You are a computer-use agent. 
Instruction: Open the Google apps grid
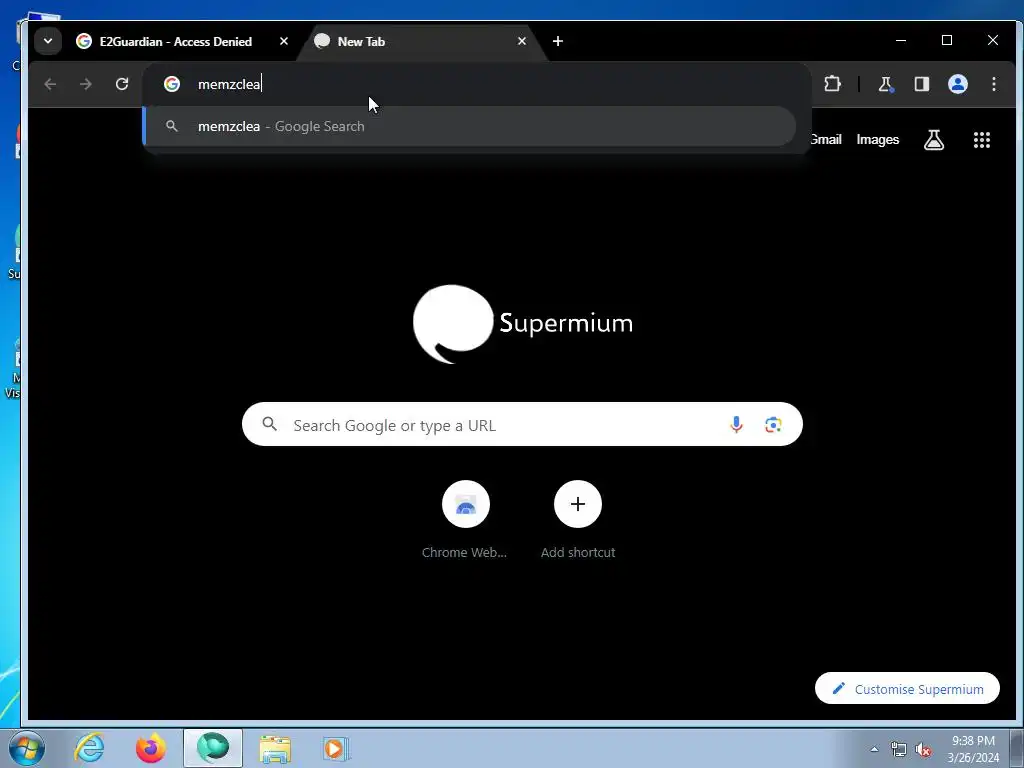[x=982, y=140]
